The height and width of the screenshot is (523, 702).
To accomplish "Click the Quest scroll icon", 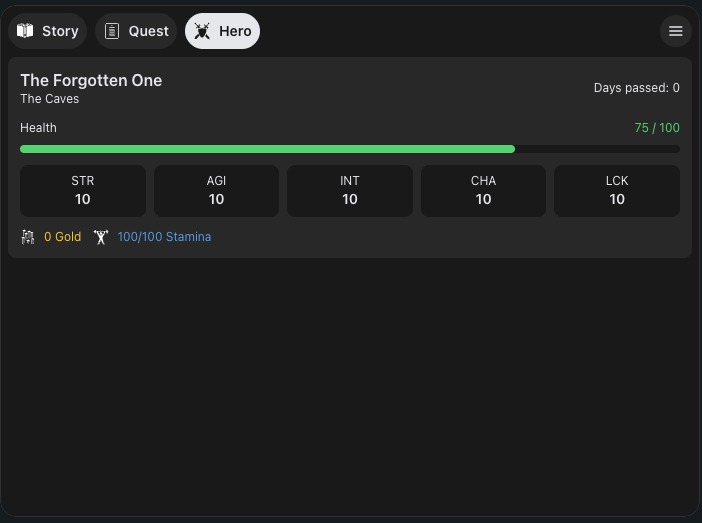I will click(x=112, y=31).
